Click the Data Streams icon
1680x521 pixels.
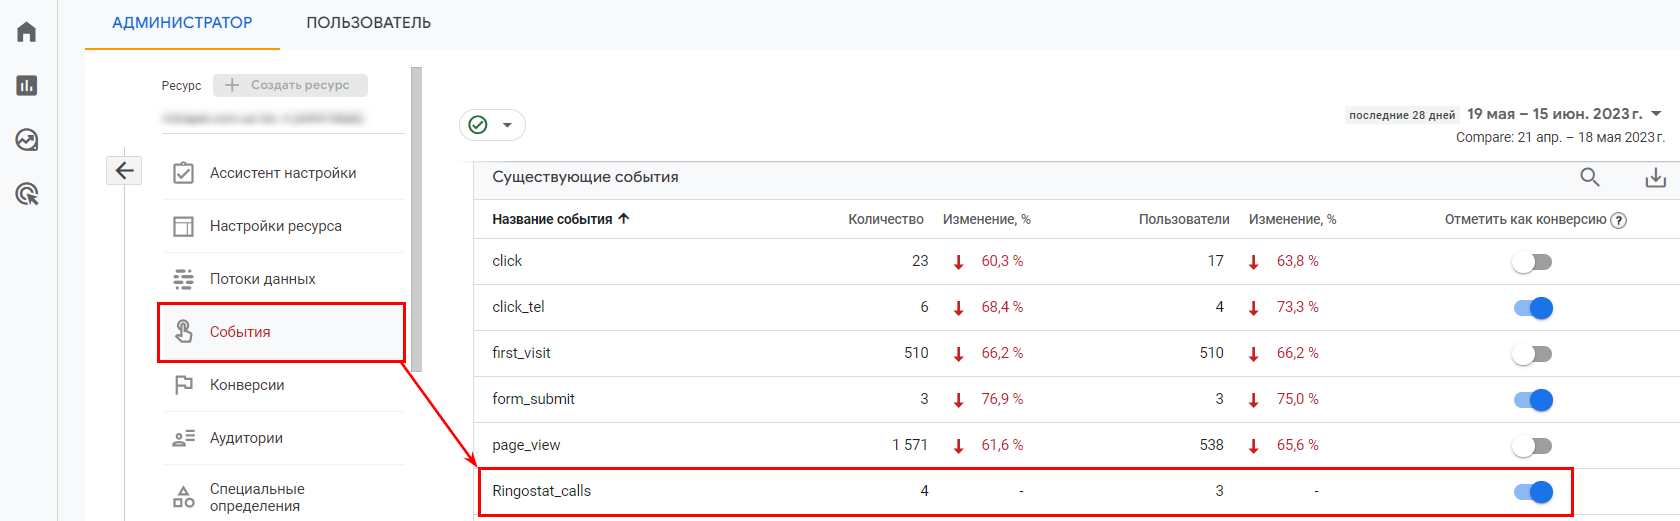coord(184,279)
